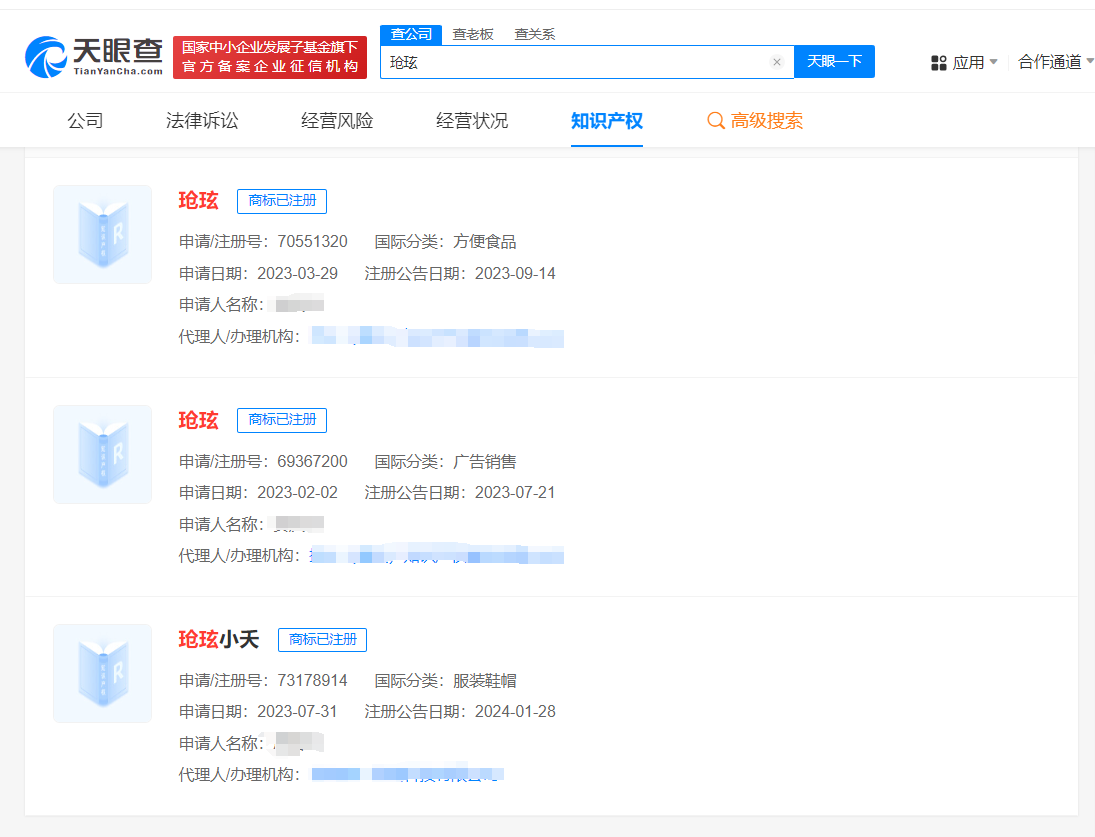This screenshot has height=837, width=1095.
Task: Click the second 玱玹 trademark thumbnail image
Action: 102,453
